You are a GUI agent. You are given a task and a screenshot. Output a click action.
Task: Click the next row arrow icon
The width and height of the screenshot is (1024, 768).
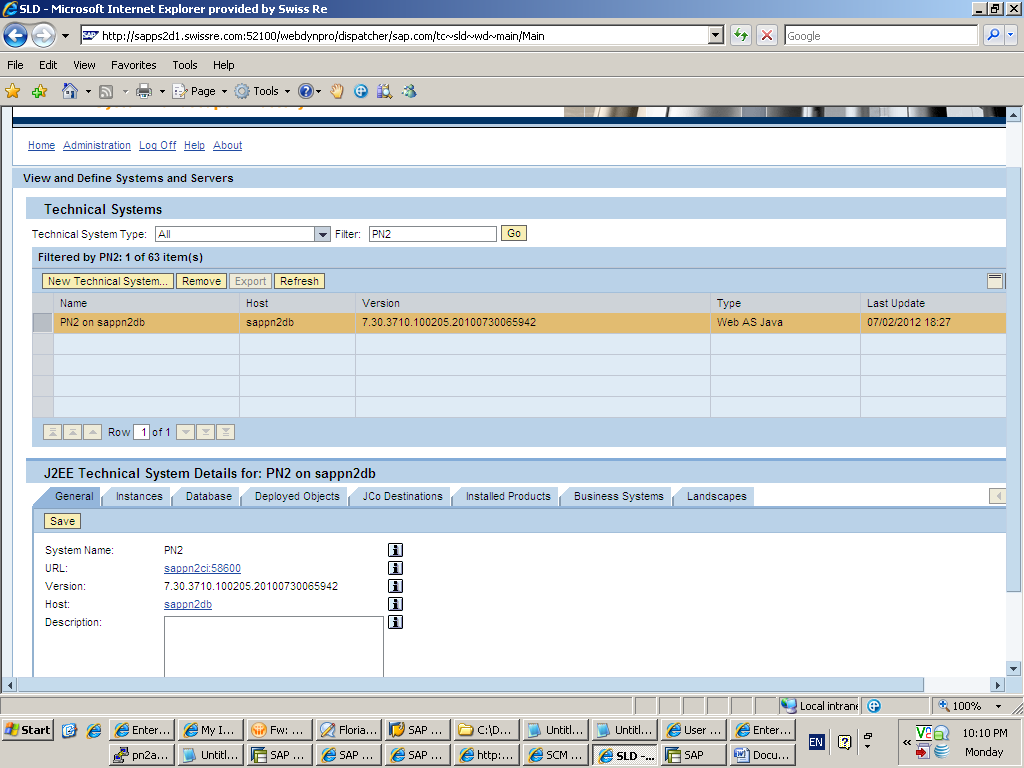[x=185, y=432]
